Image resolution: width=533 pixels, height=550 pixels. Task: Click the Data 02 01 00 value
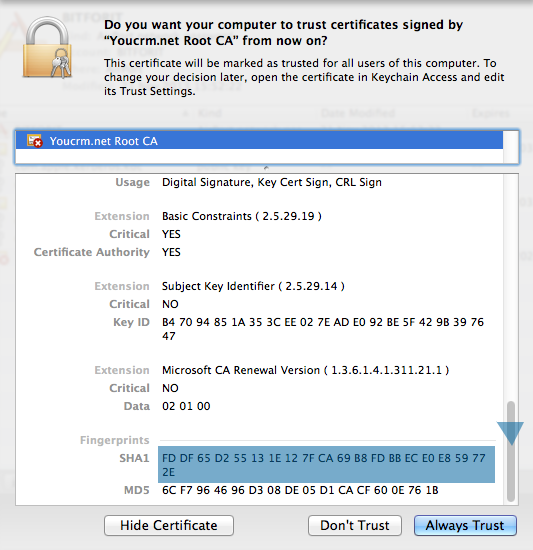186,406
